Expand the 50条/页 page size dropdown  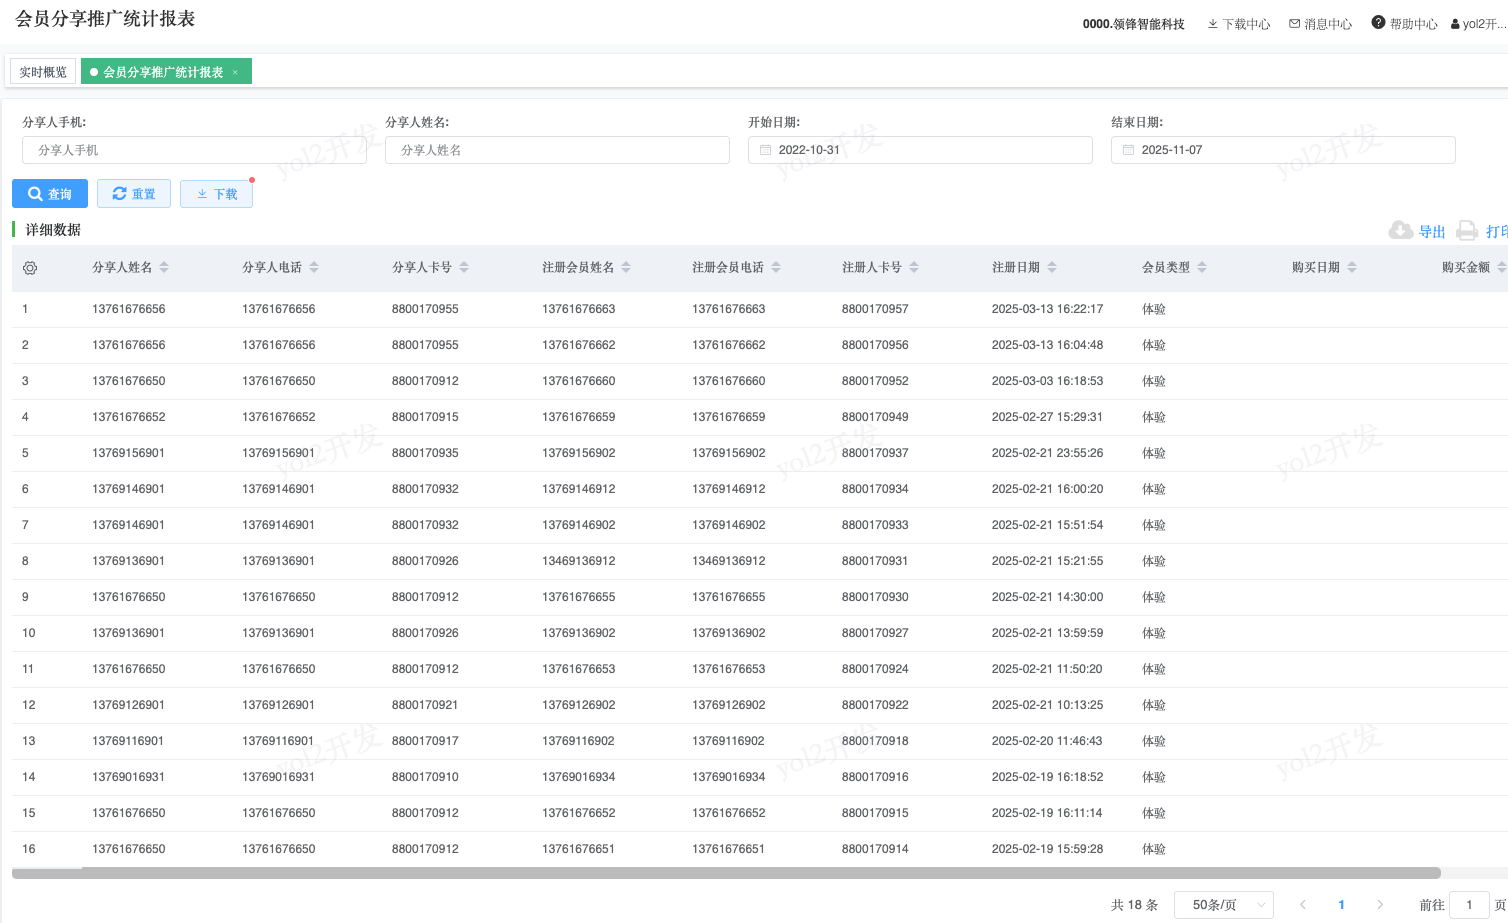tap(1223, 905)
